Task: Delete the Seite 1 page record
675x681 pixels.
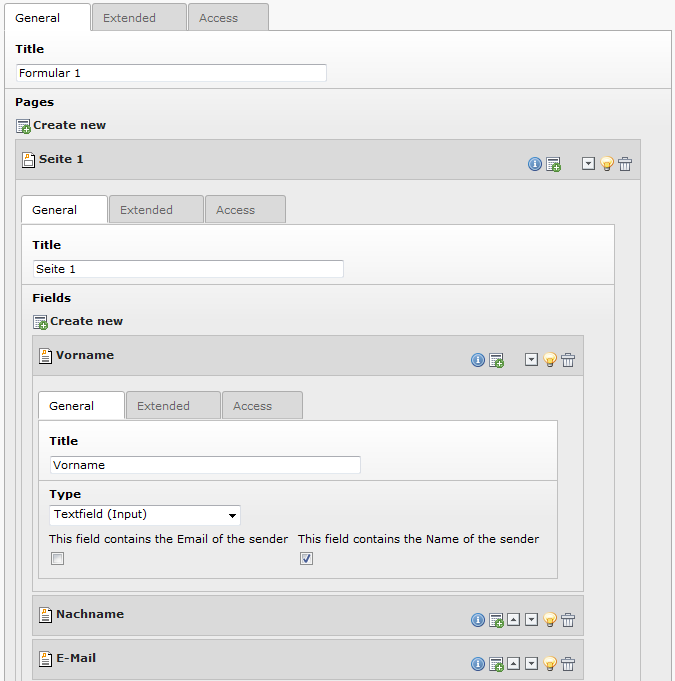Action: tap(625, 164)
